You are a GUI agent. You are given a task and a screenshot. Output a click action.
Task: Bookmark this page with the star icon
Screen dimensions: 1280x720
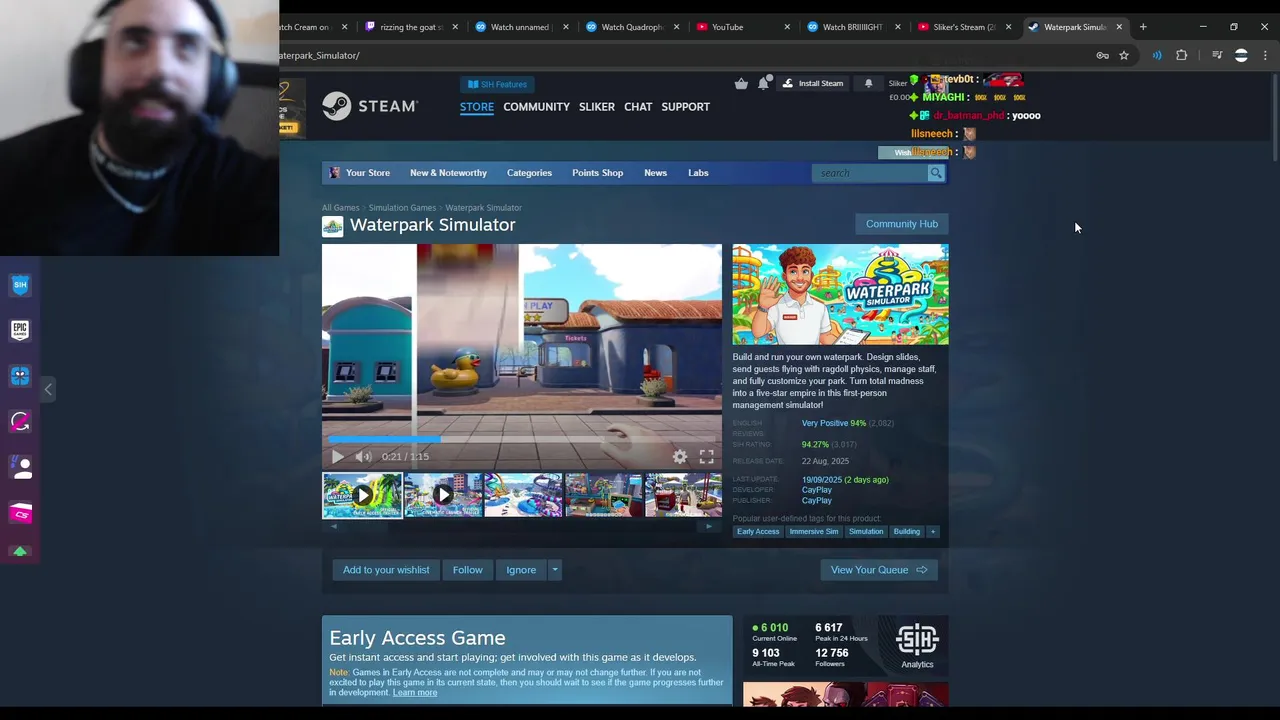(1124, 55)
